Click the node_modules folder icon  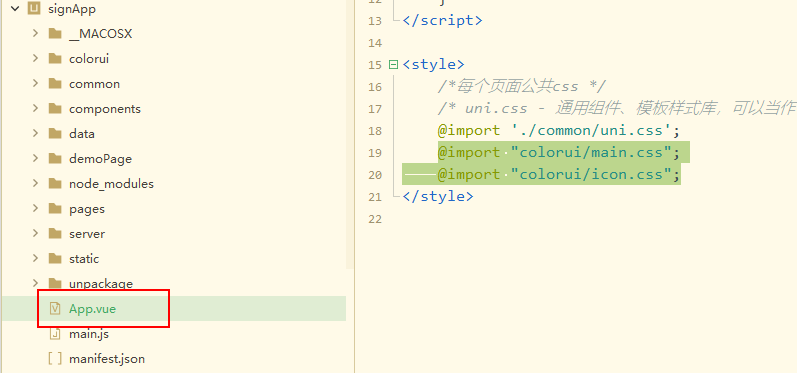[x=55, y=183]
